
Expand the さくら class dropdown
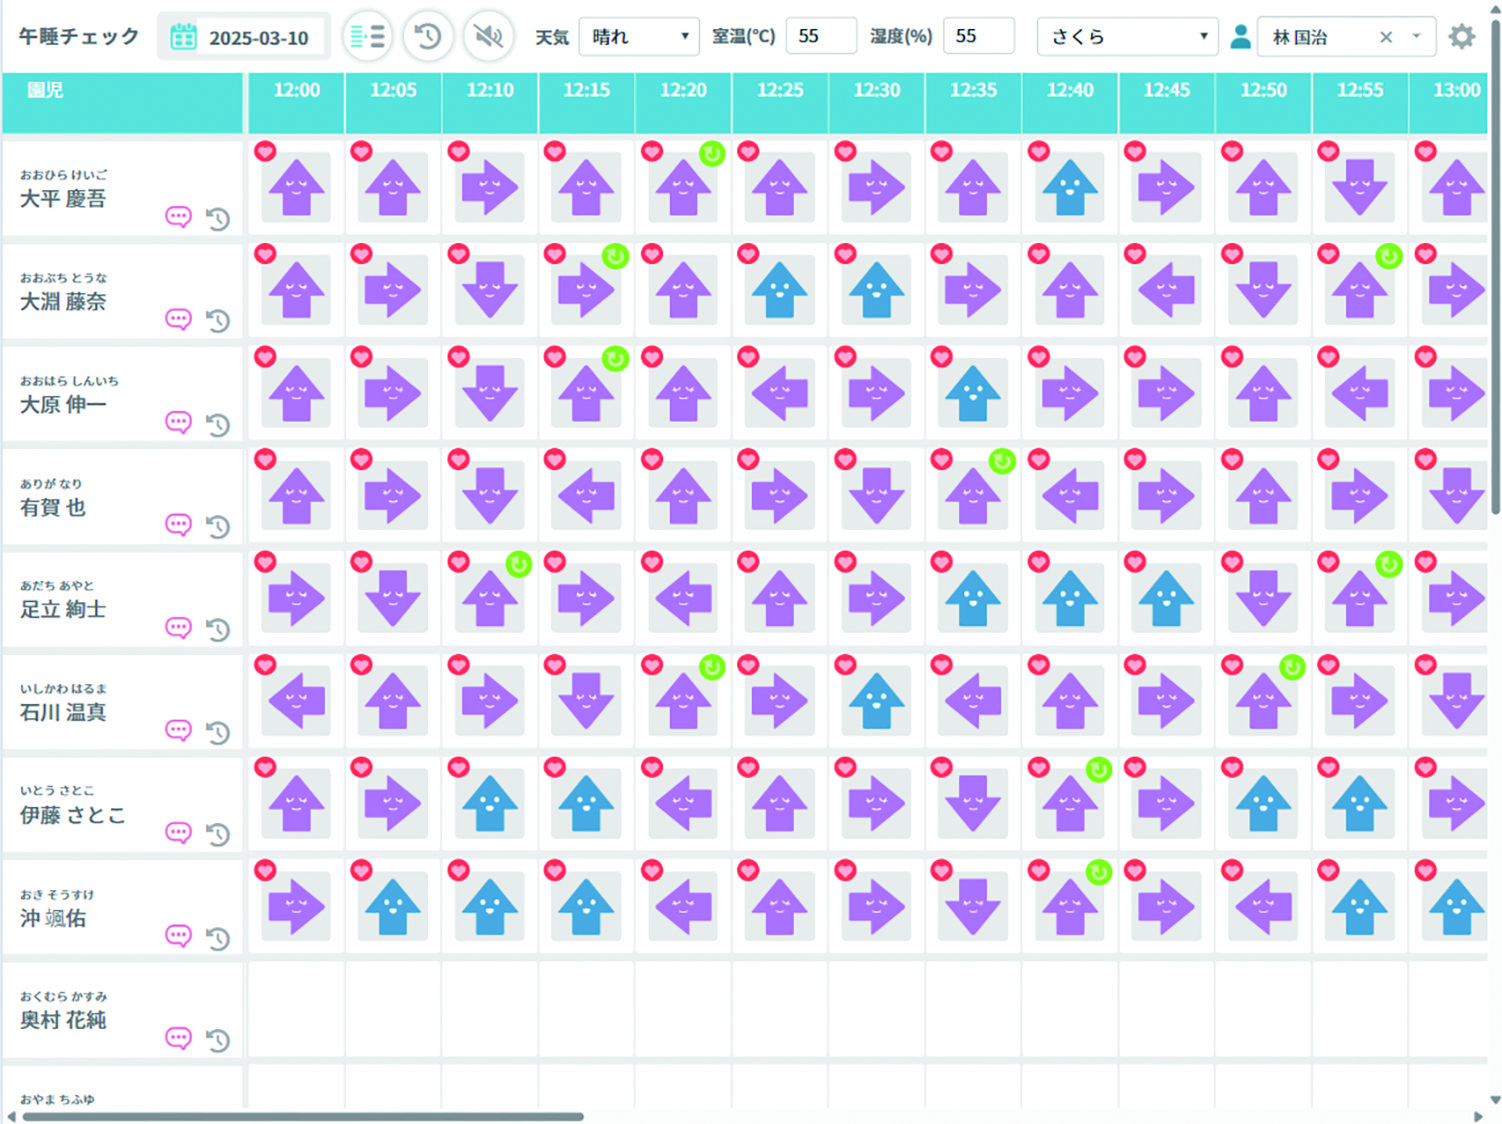(x=1127, y=37)
